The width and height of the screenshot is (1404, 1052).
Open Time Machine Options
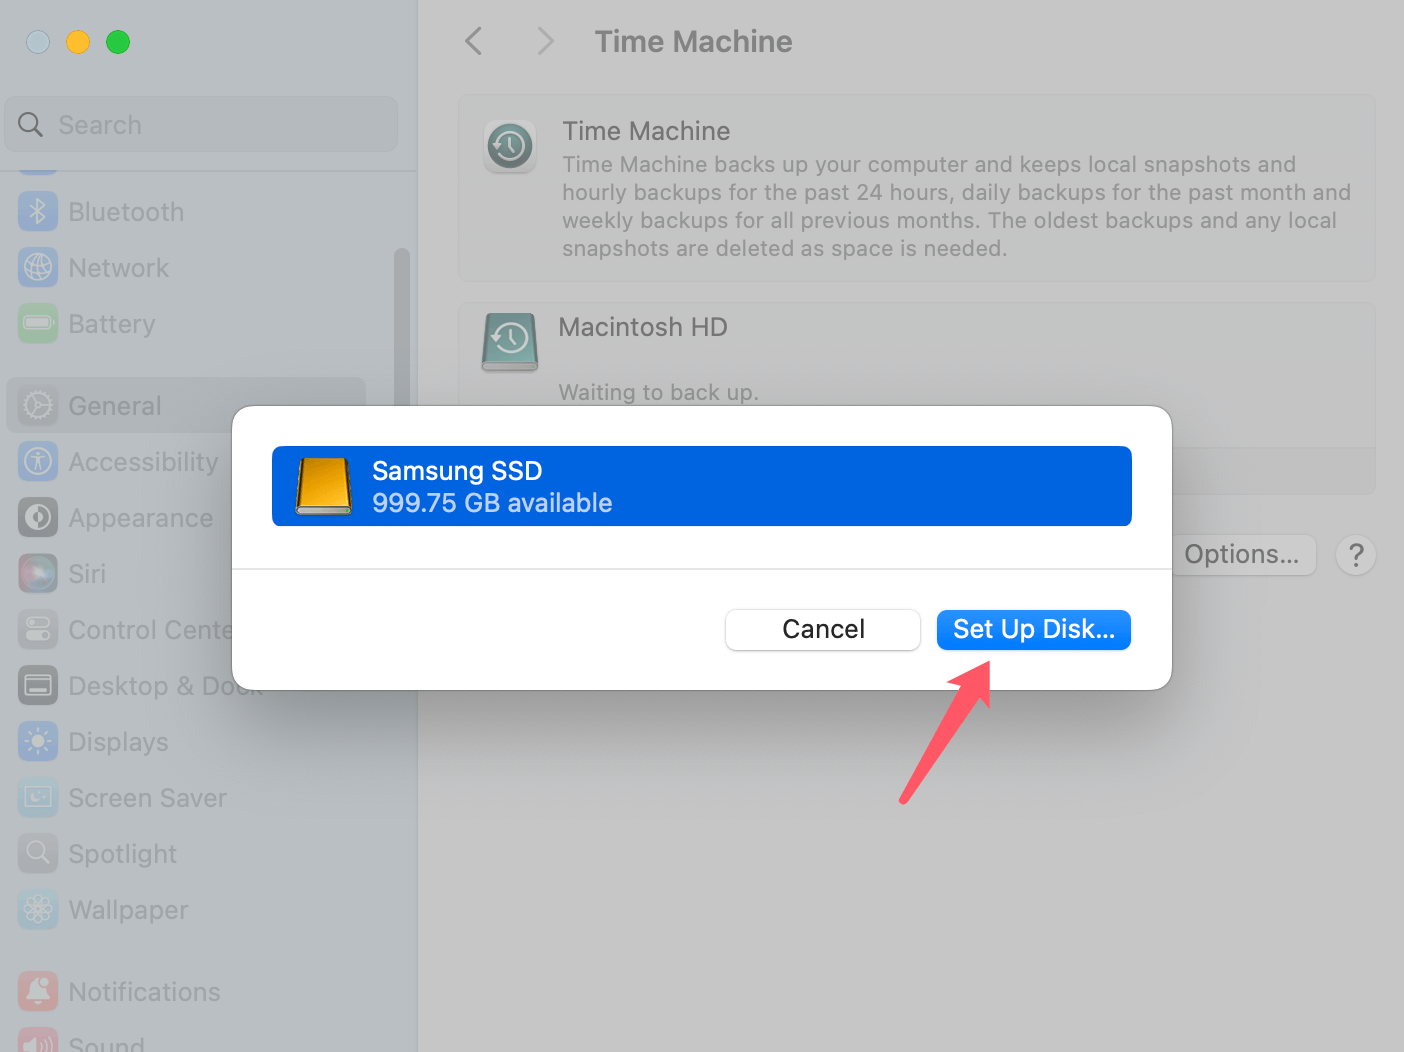point(1243,555)
